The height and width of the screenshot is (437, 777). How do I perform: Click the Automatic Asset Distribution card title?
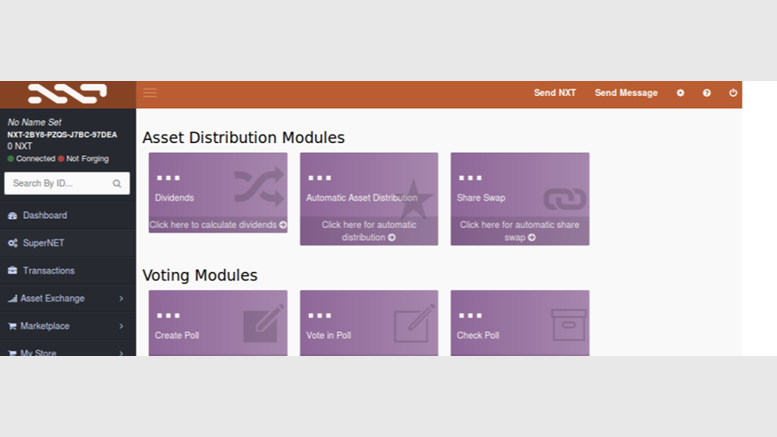coord(362,198)
